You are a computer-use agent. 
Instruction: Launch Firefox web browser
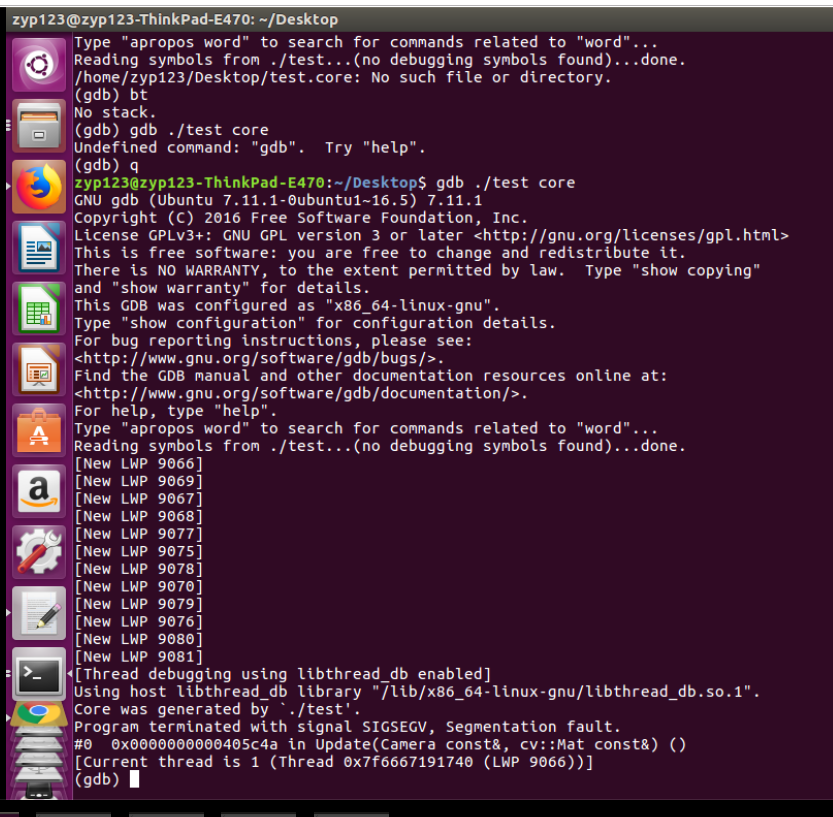39,188
